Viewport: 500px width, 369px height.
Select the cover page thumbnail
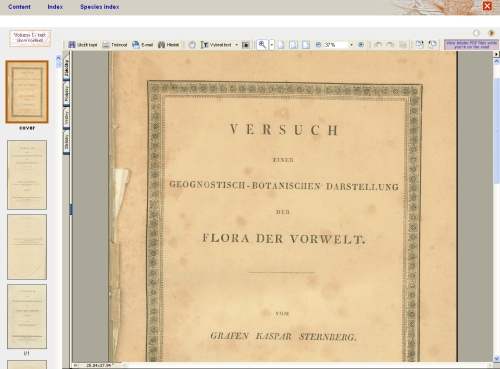tap(27, 92)
